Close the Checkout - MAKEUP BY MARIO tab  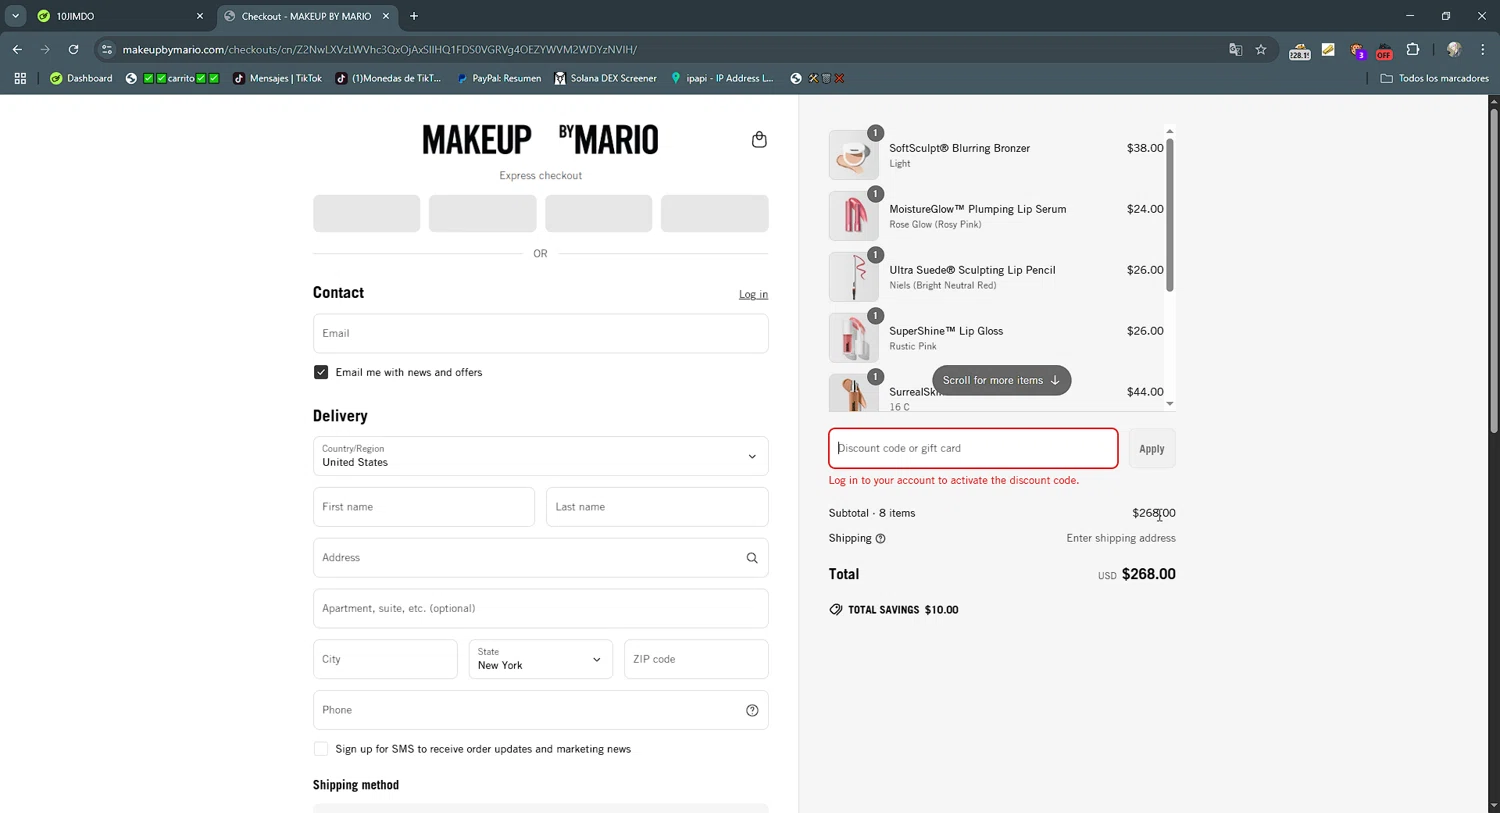386,16
